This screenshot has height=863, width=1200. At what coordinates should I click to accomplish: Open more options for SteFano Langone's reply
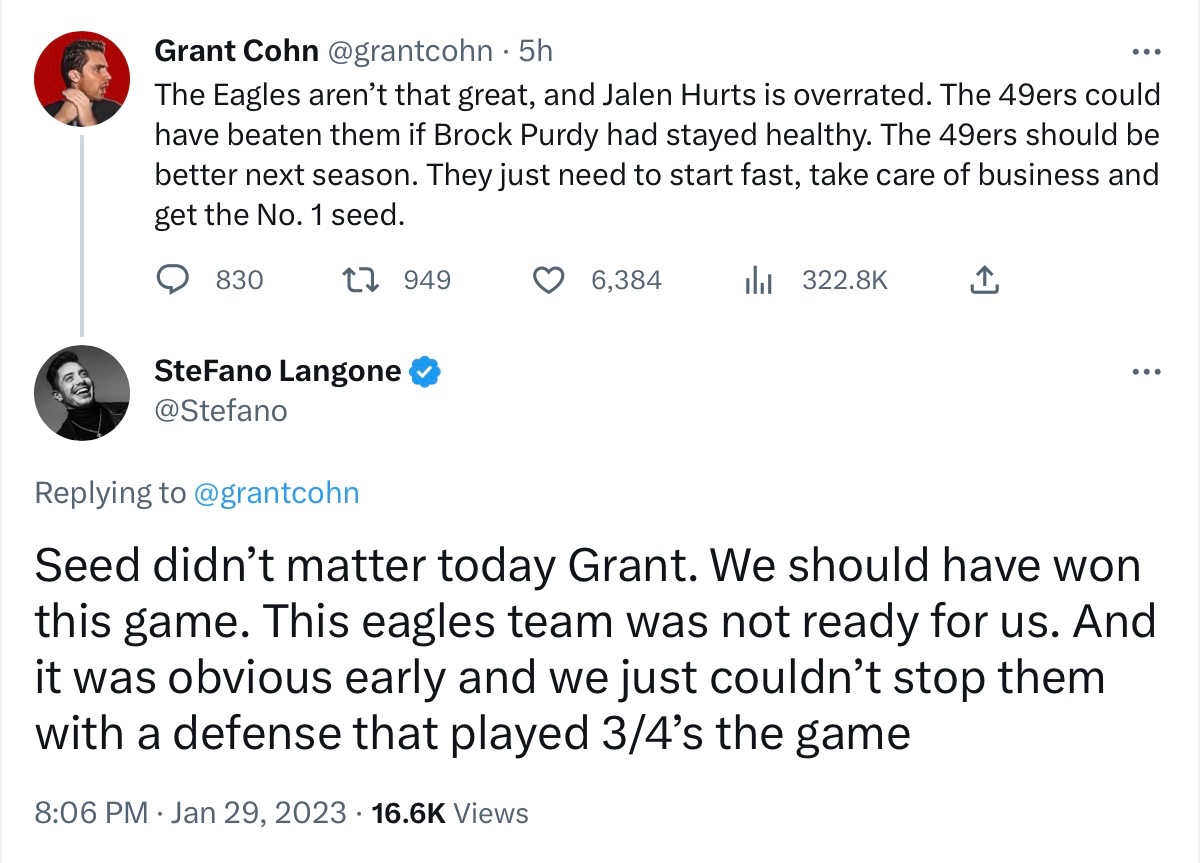coord(1145,373)
